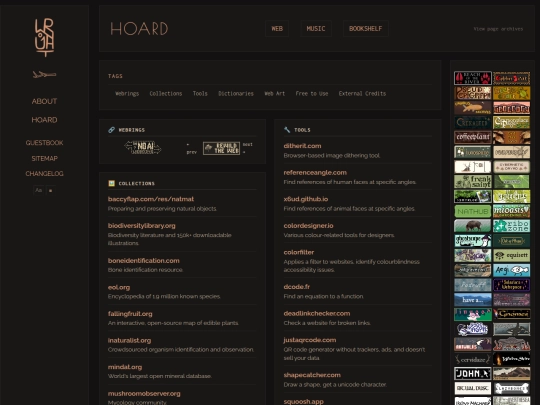Toggle the Aa font switch button
The image size is (540, 405).
pos(39,190)
